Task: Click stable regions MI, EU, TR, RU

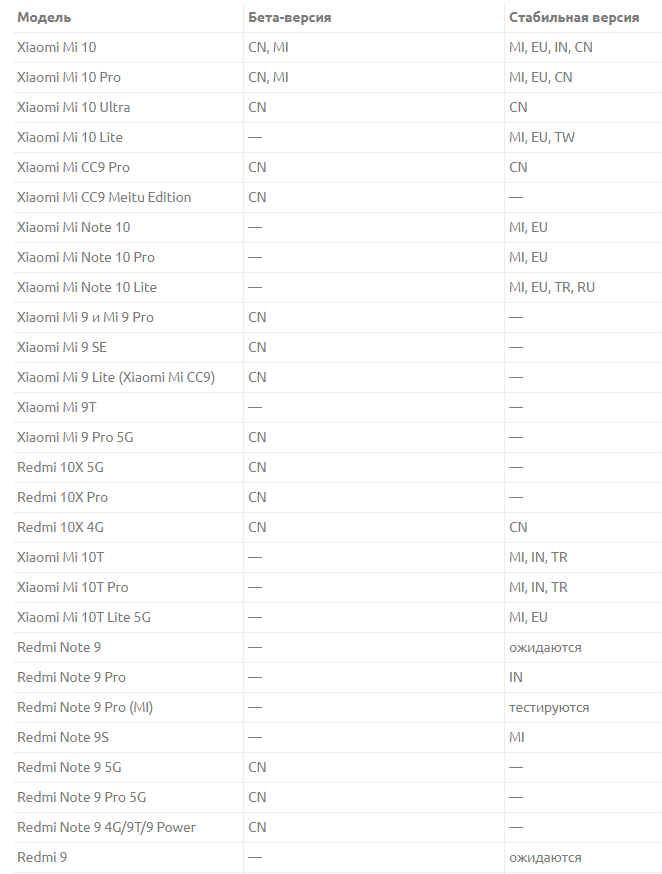Action: coord(552,287)
